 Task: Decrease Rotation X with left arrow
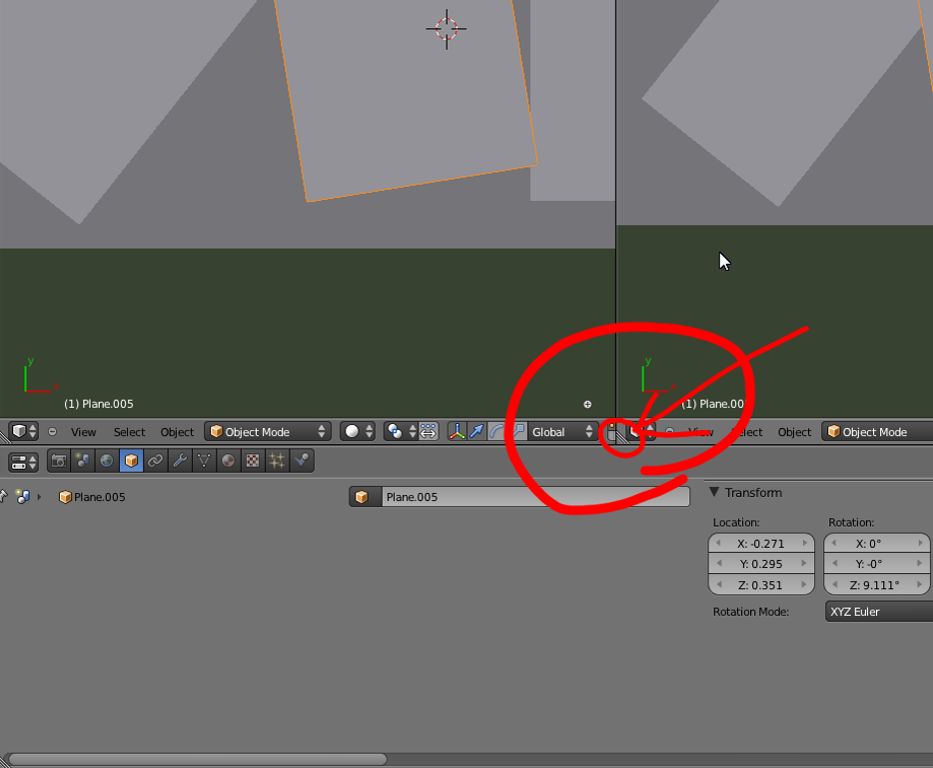click(834, 543)
